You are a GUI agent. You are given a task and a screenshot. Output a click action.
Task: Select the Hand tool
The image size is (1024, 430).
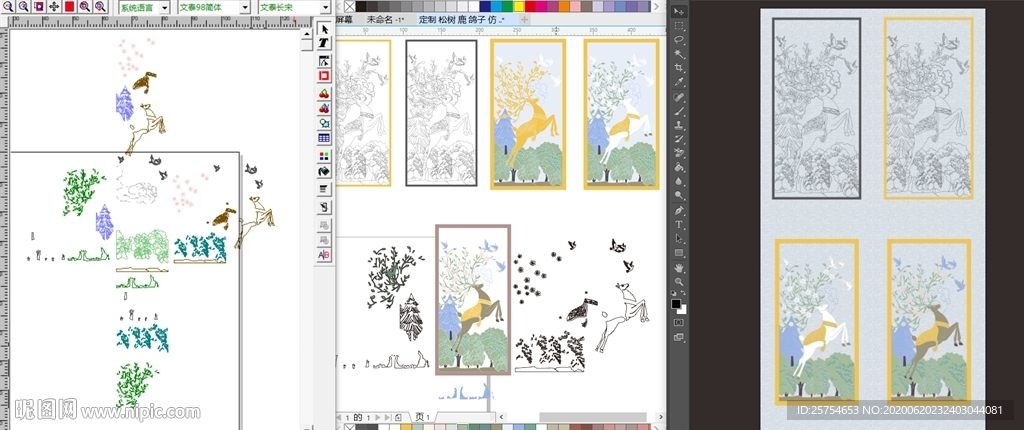679,268
